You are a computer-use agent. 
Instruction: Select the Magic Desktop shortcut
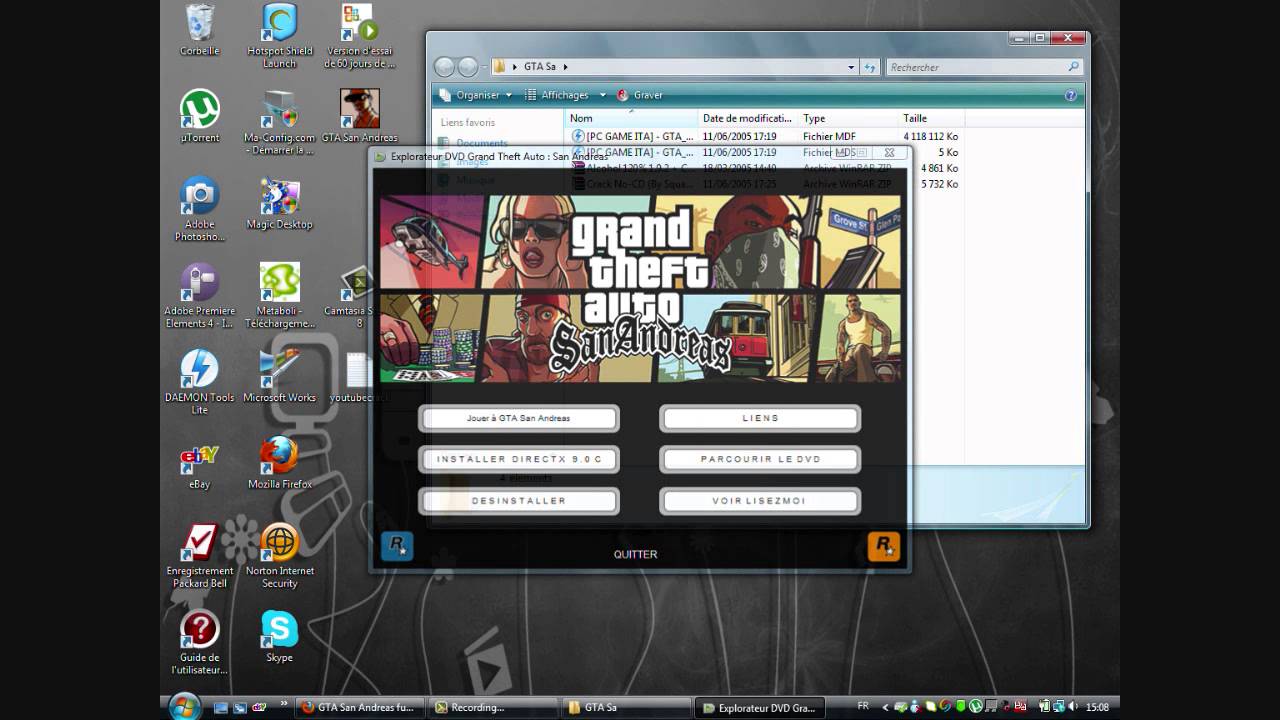(279, 203)
